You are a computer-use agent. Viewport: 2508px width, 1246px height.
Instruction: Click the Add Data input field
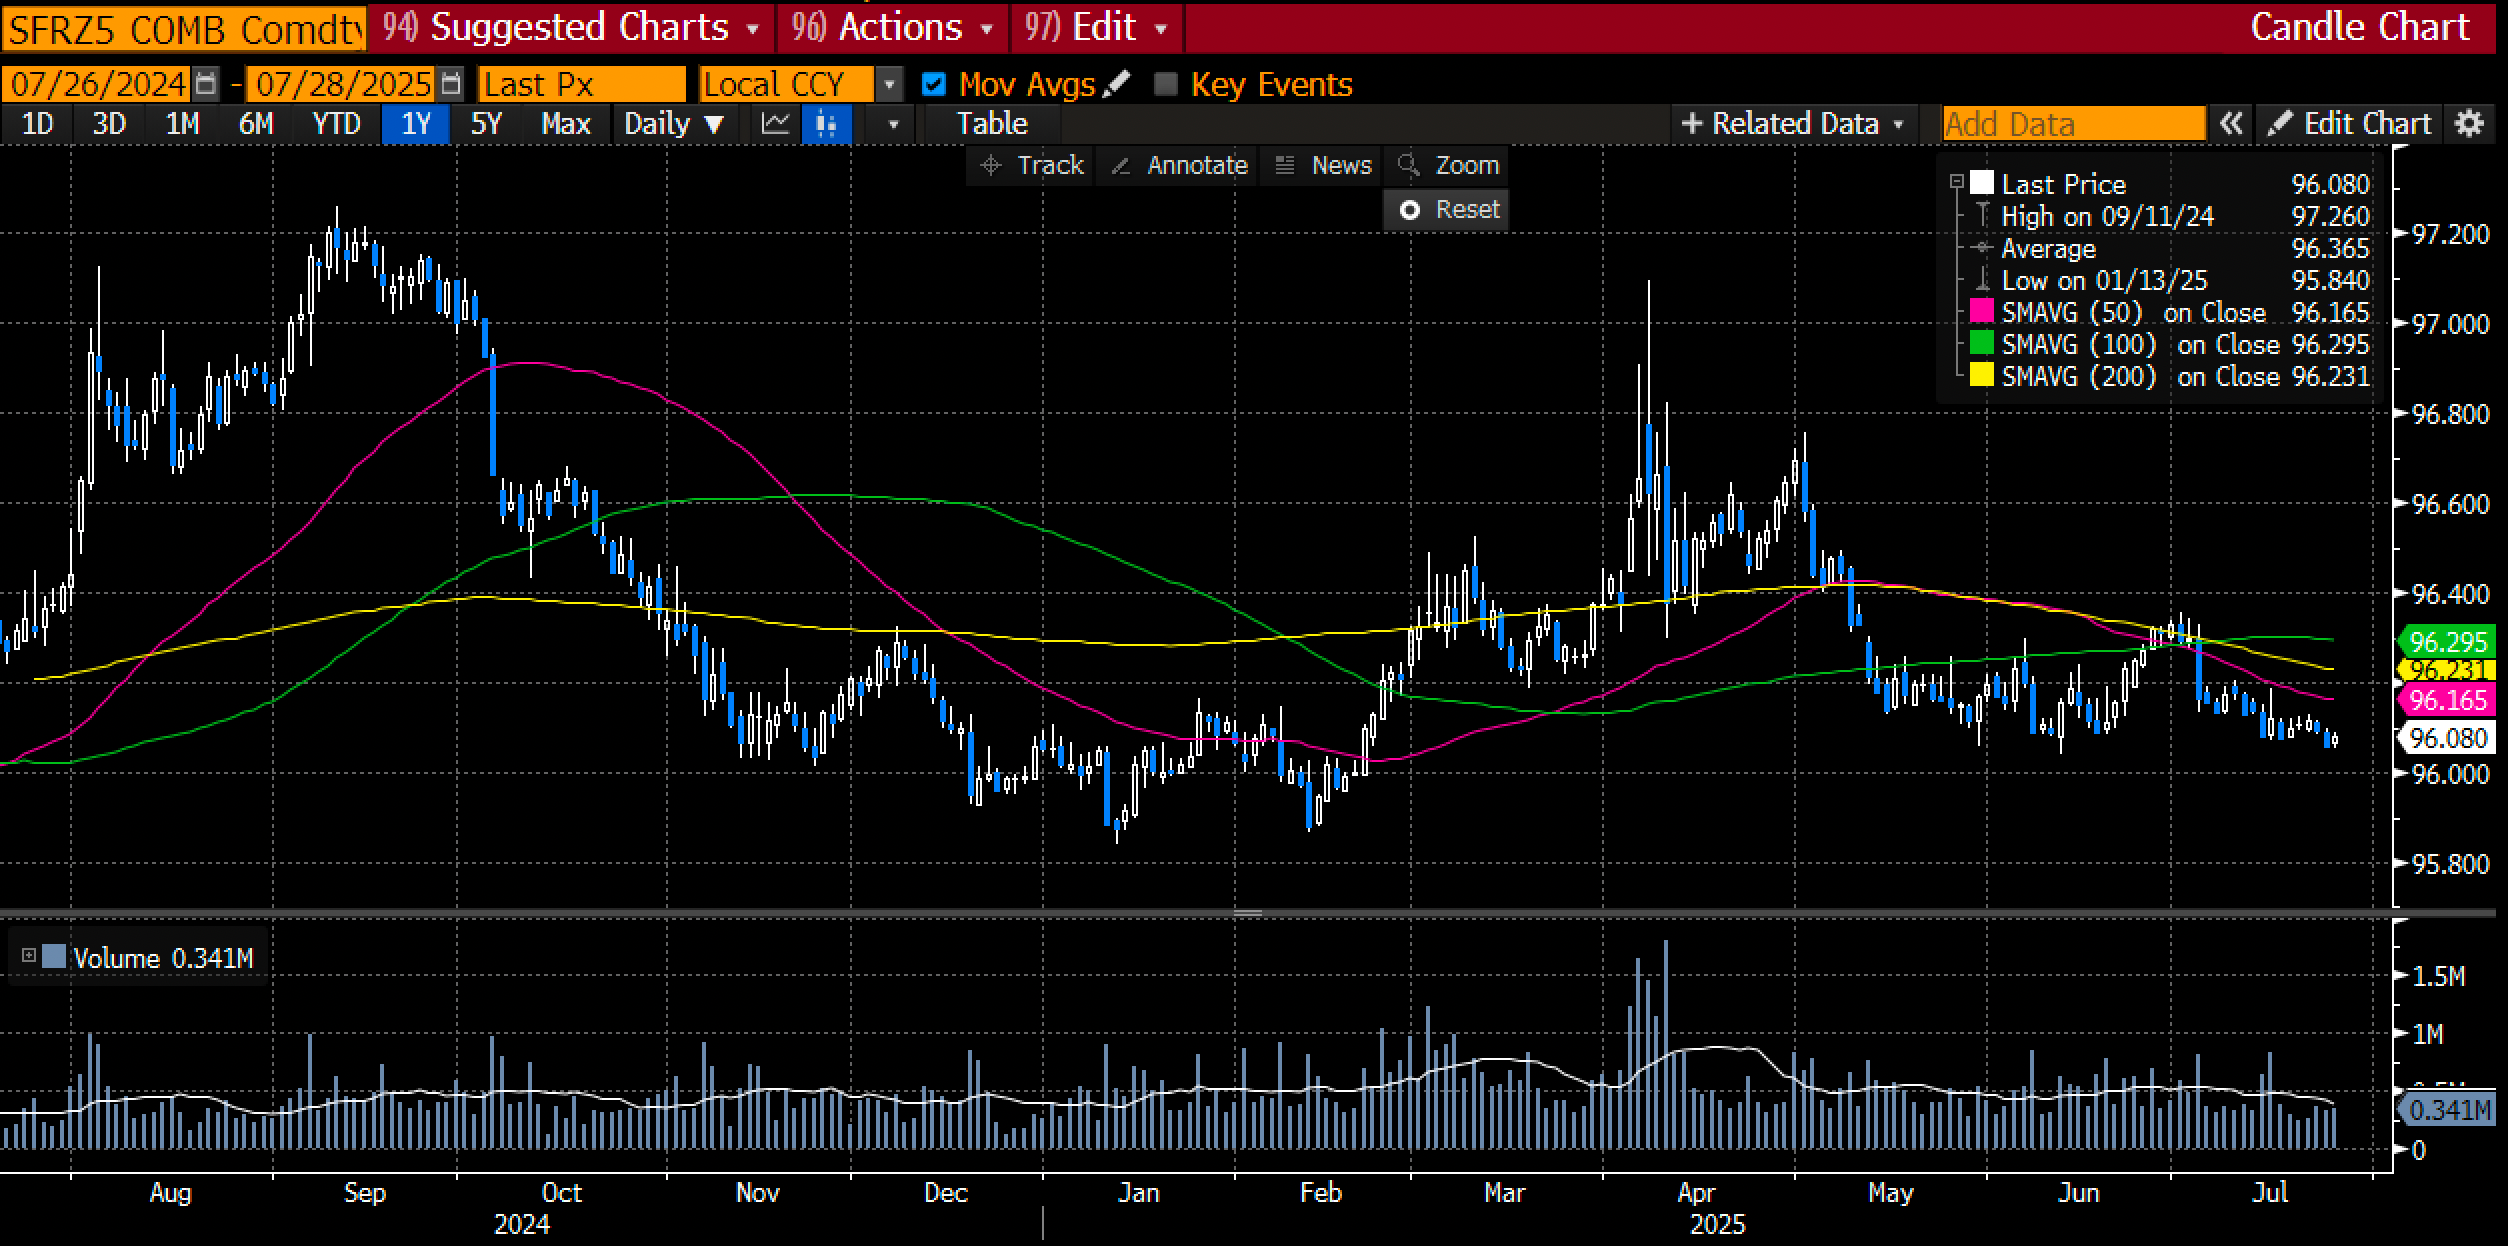point(2073,124)
